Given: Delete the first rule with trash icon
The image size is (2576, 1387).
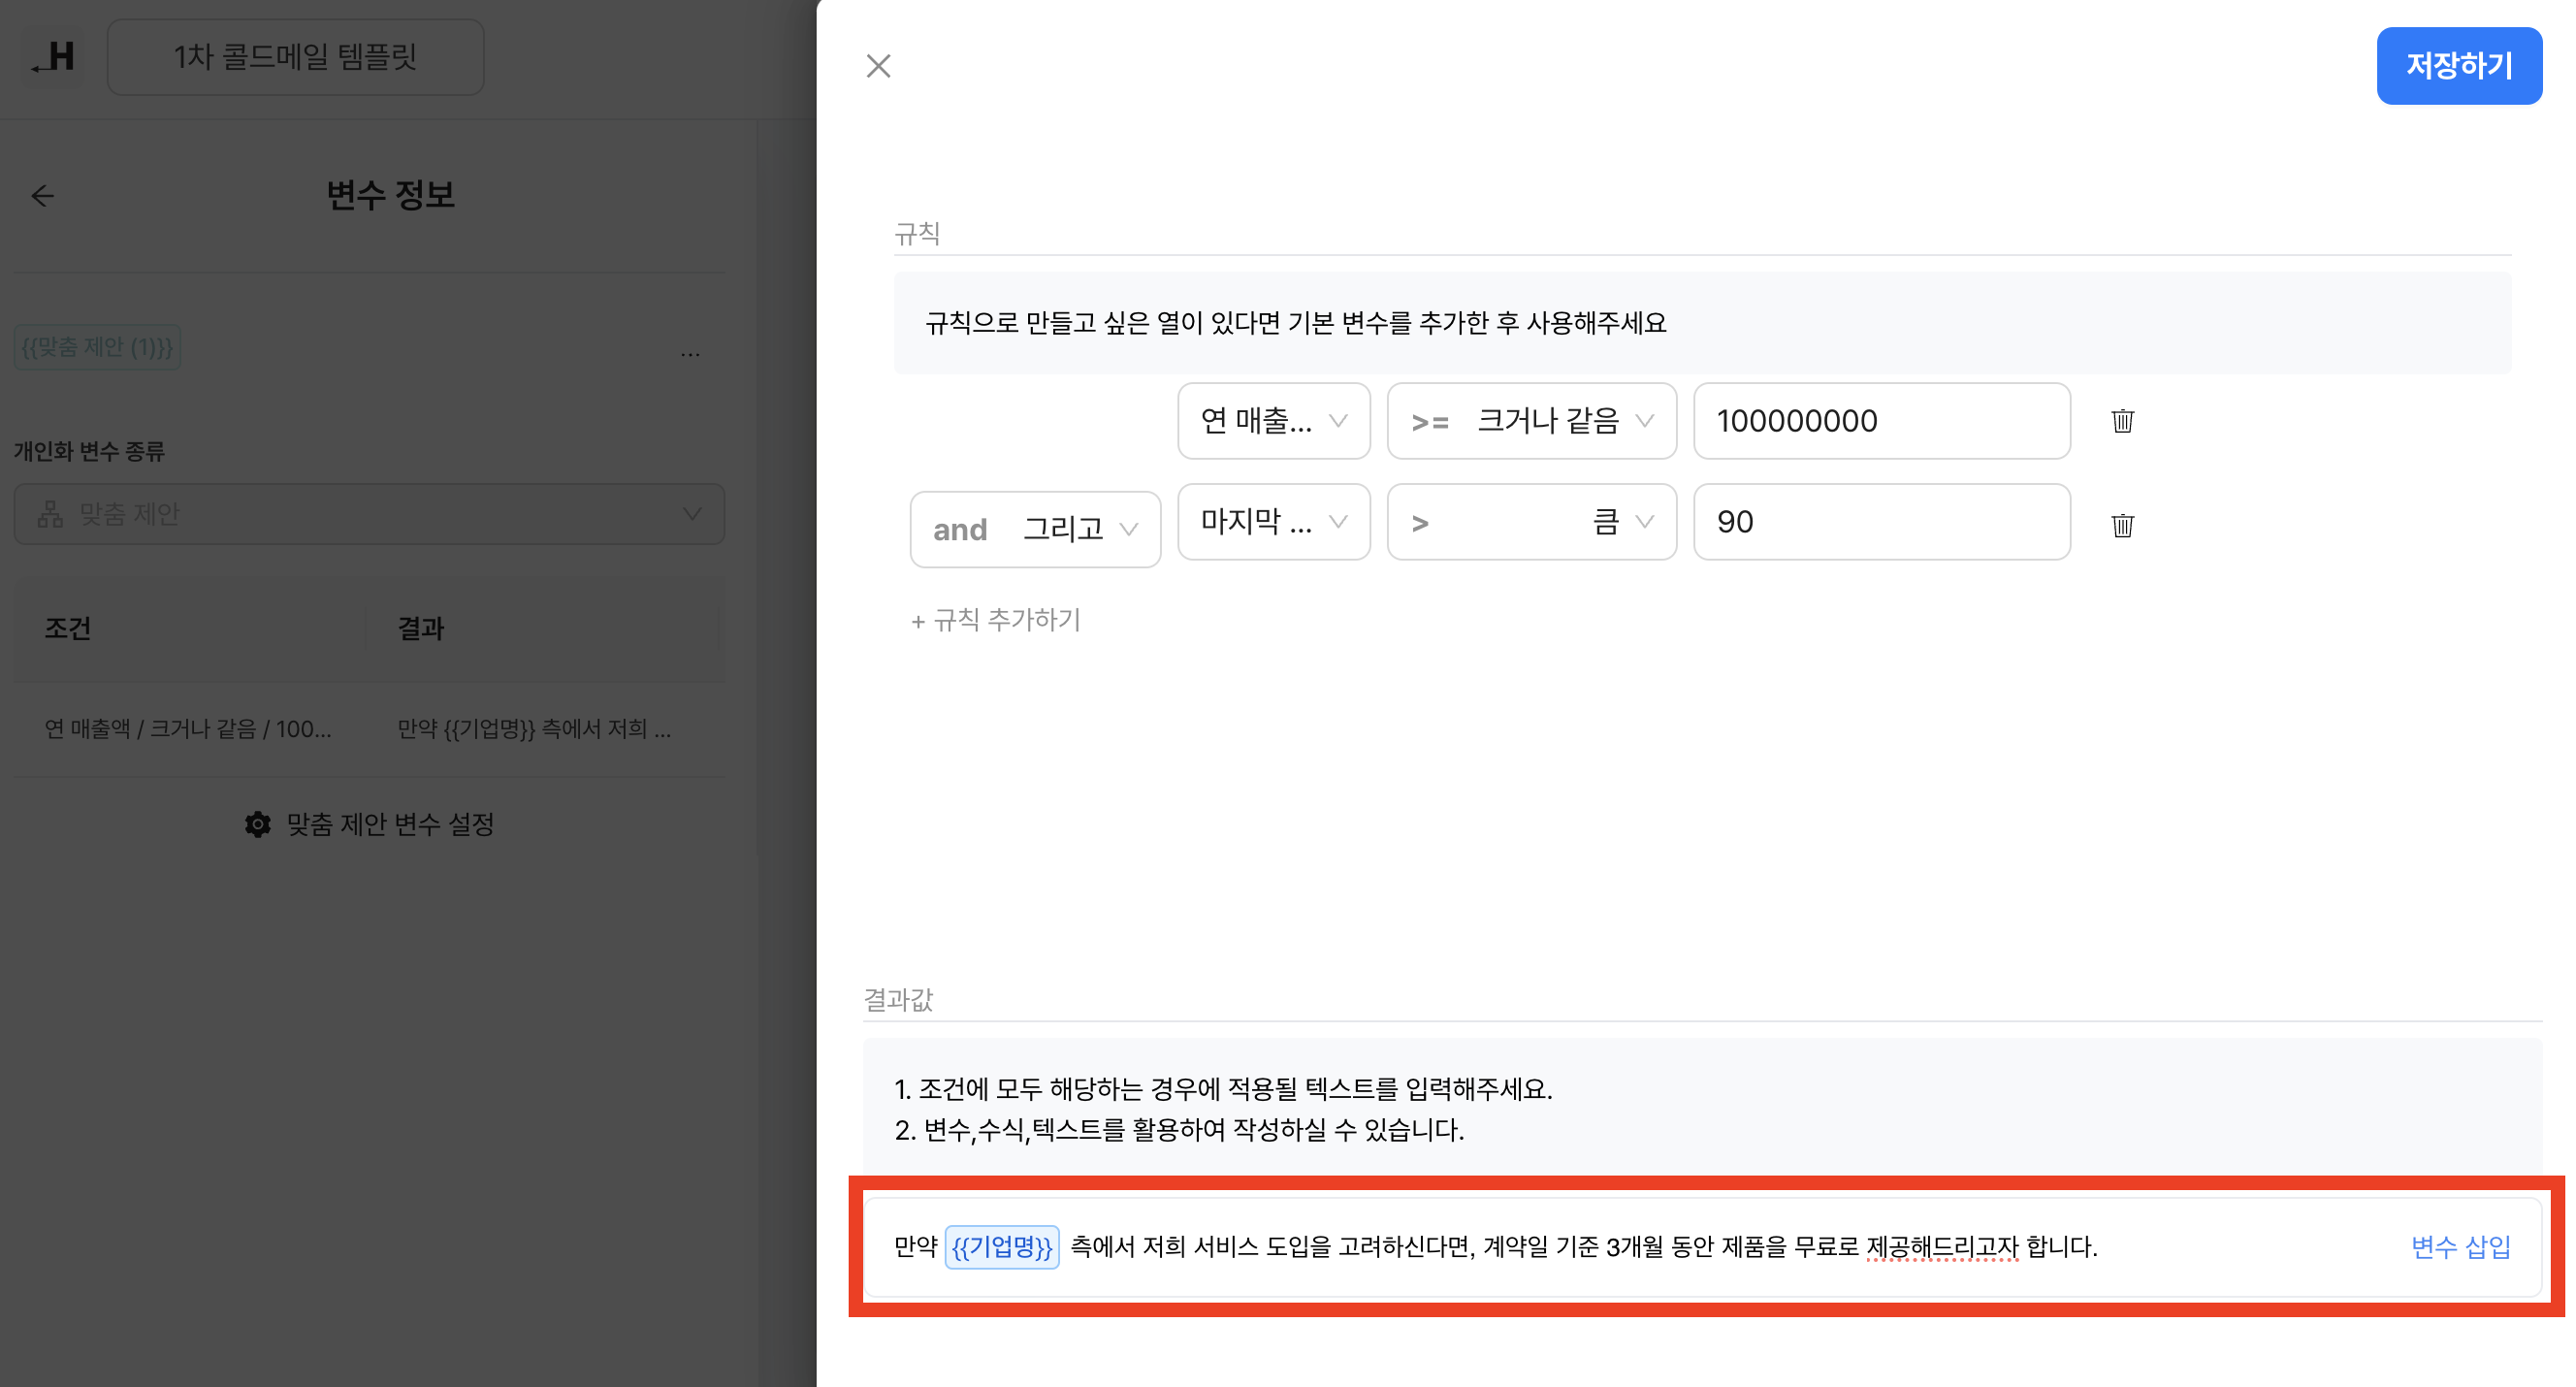Looking at the screenshot, I should [2122, 421].
